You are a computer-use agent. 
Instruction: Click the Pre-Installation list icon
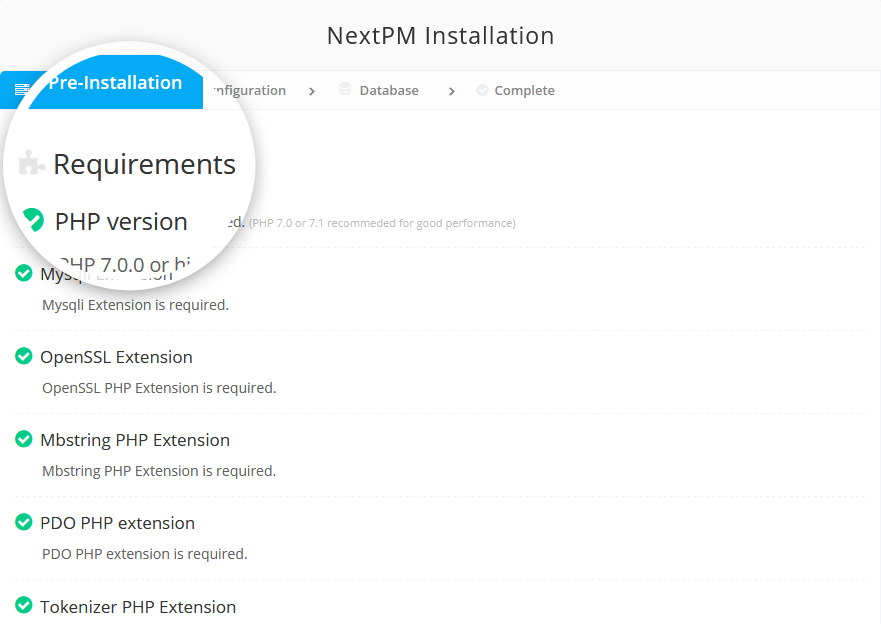(22, 89)
